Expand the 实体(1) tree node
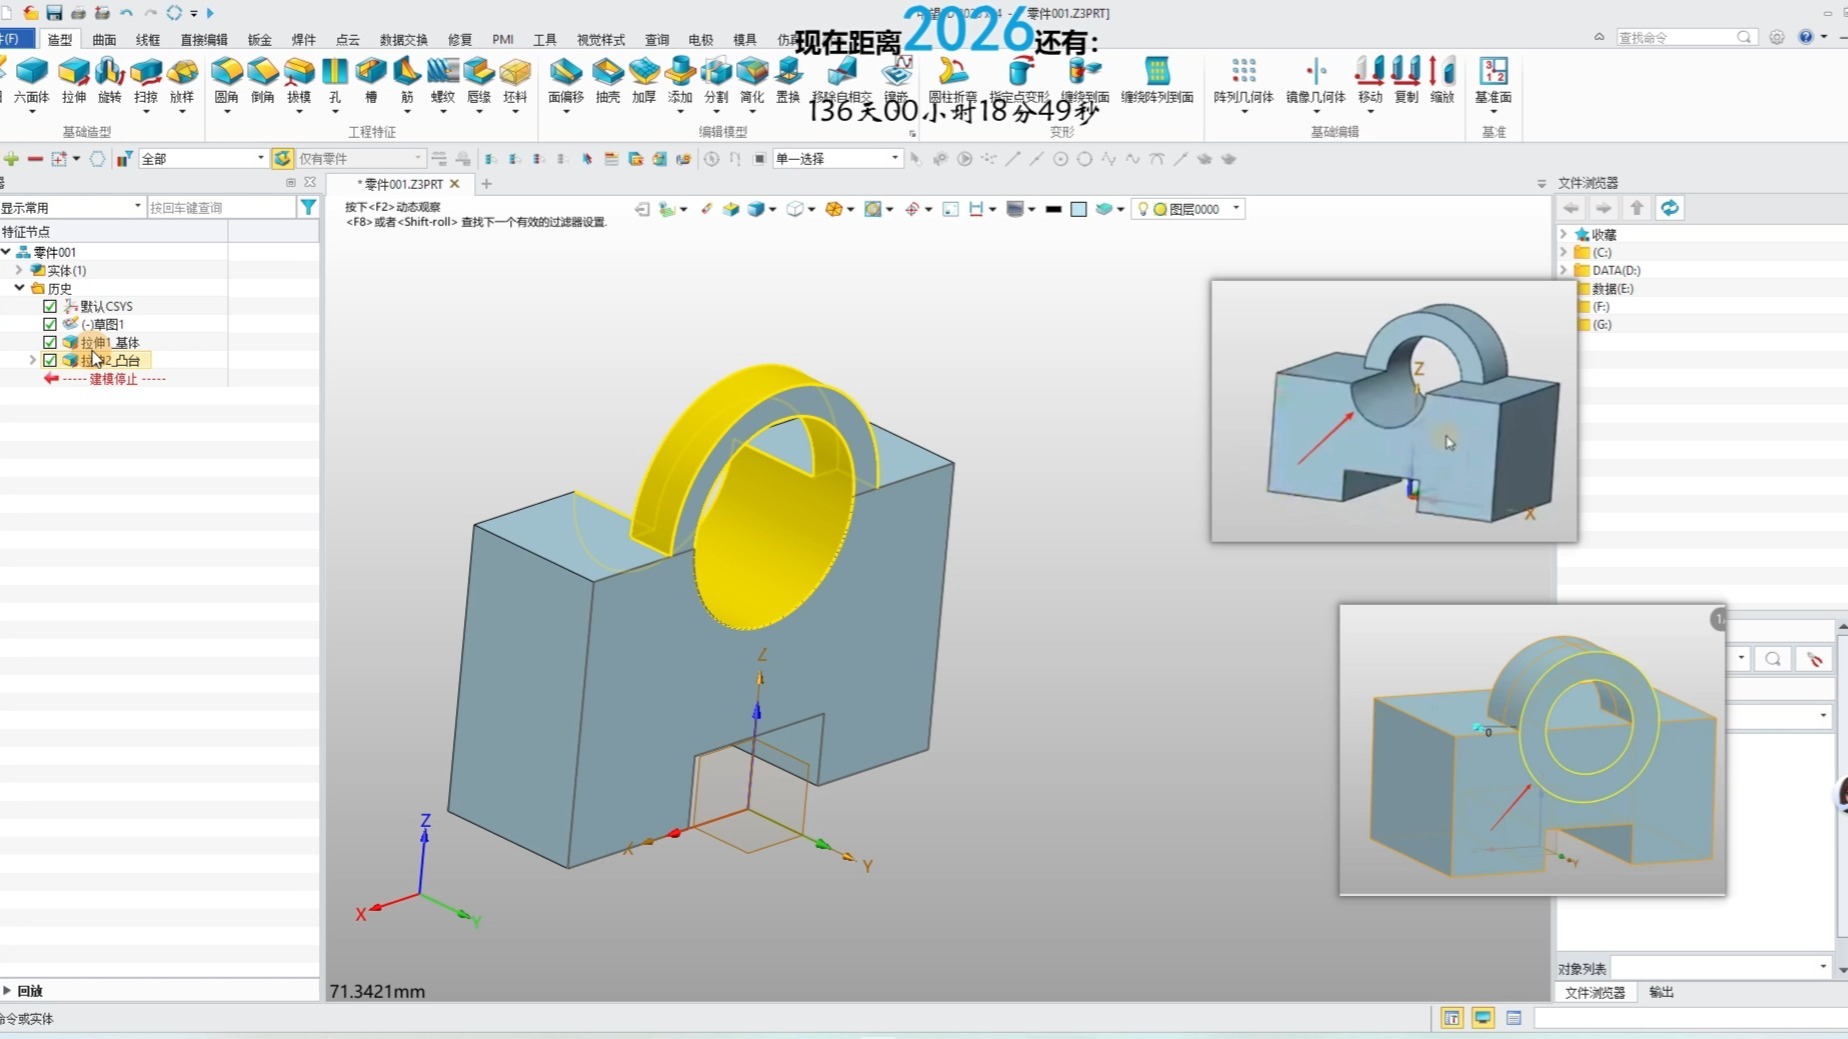This screenshot has height=1039, width=1848. [19, 270]
